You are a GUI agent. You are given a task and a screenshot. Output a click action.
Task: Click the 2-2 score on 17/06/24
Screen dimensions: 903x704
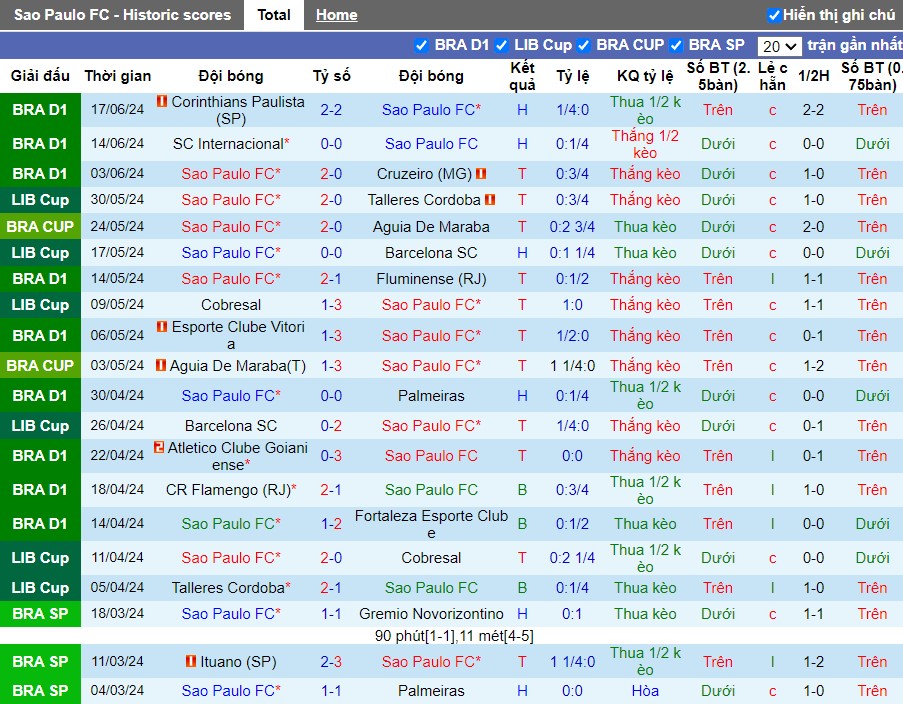point(331,110)
